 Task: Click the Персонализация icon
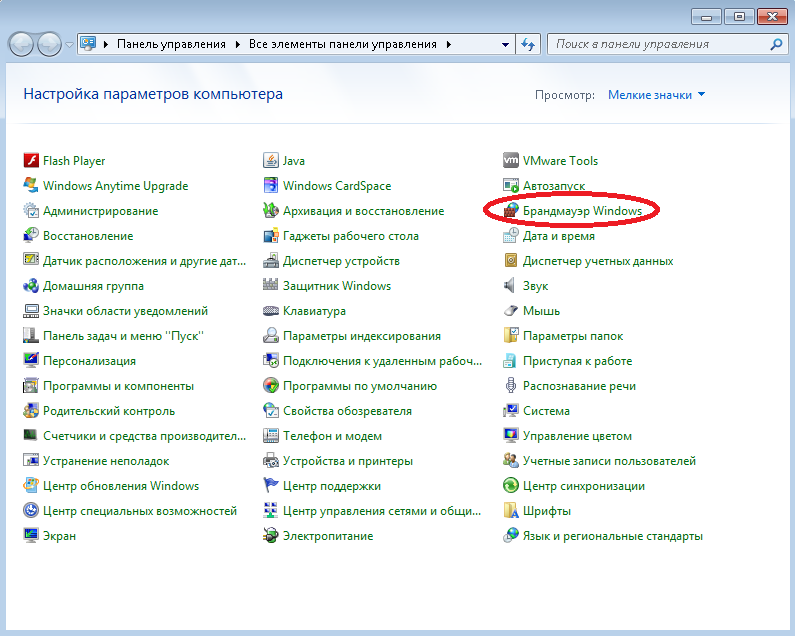click(31, 361)
